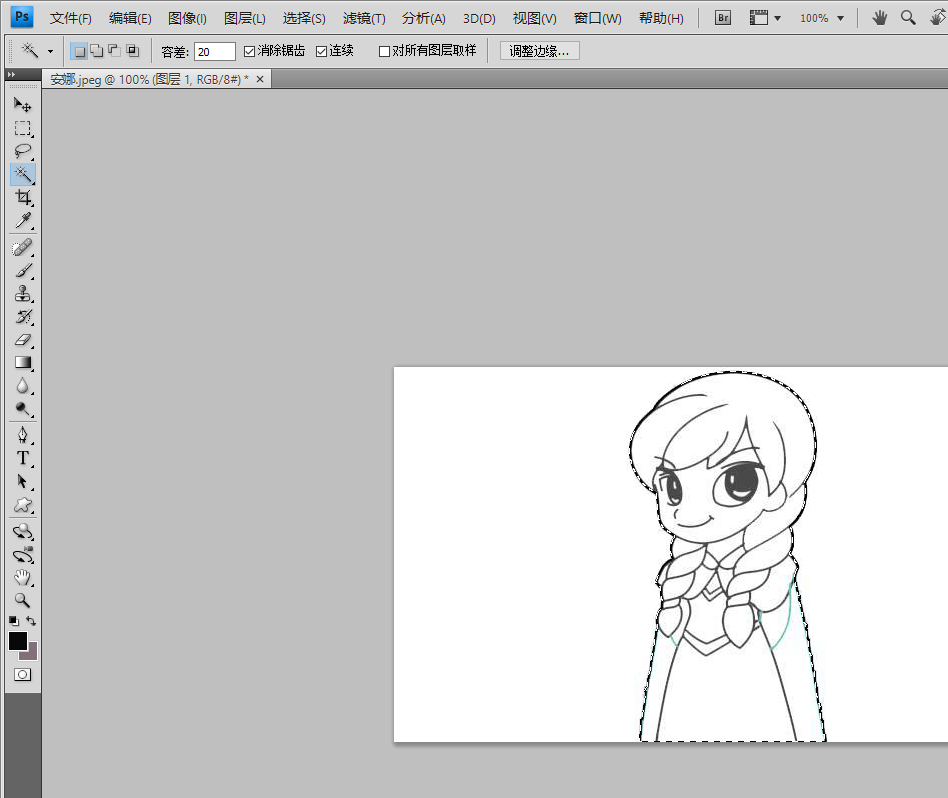The width and height of the screenshot is (948, 798).
Task: Click the 调整边缘... button
Action: pyautogui.click(x=539, y=51)
